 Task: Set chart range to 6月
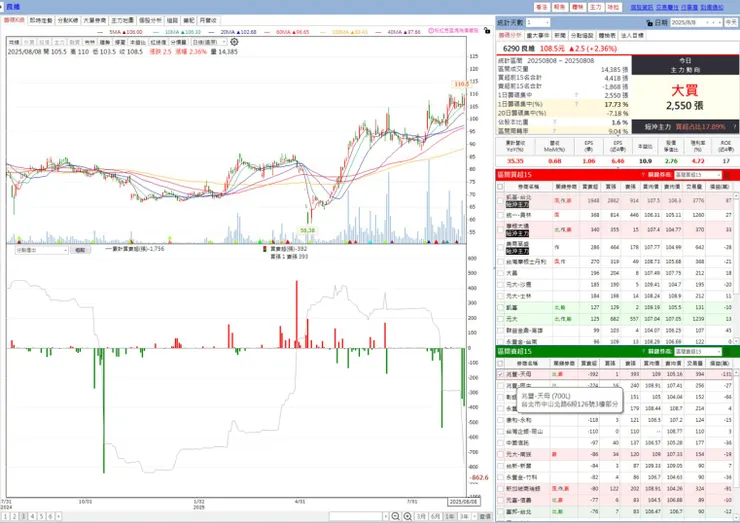(x=435, y=516)
